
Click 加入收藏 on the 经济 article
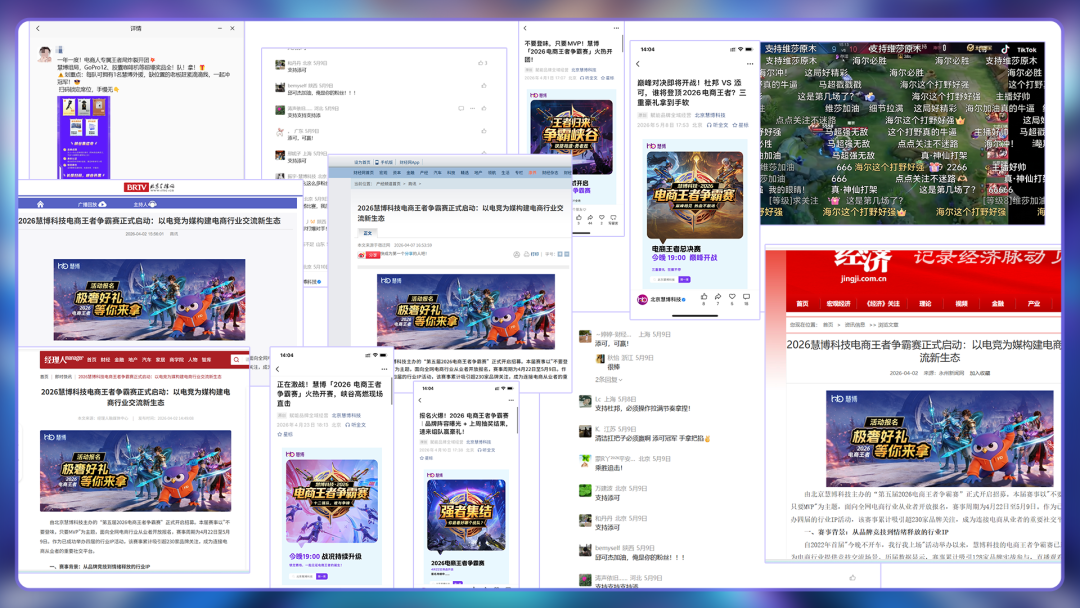pyautogui.click(x=979, y=373)
